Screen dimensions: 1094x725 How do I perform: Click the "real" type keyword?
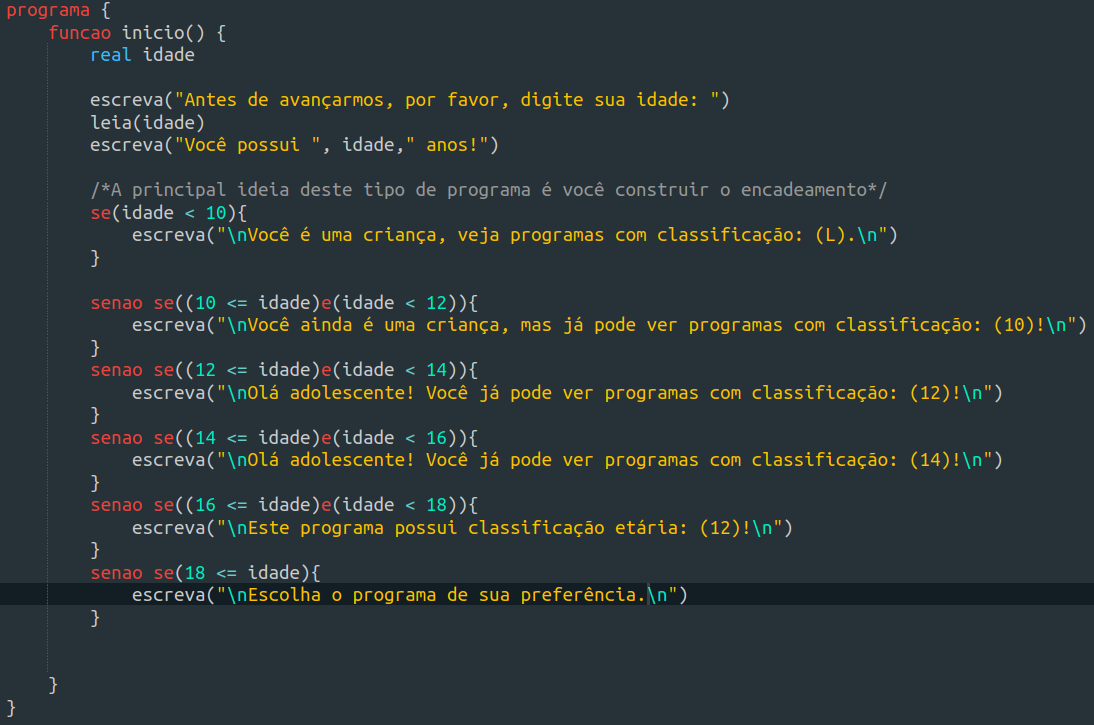coord(110,55)
